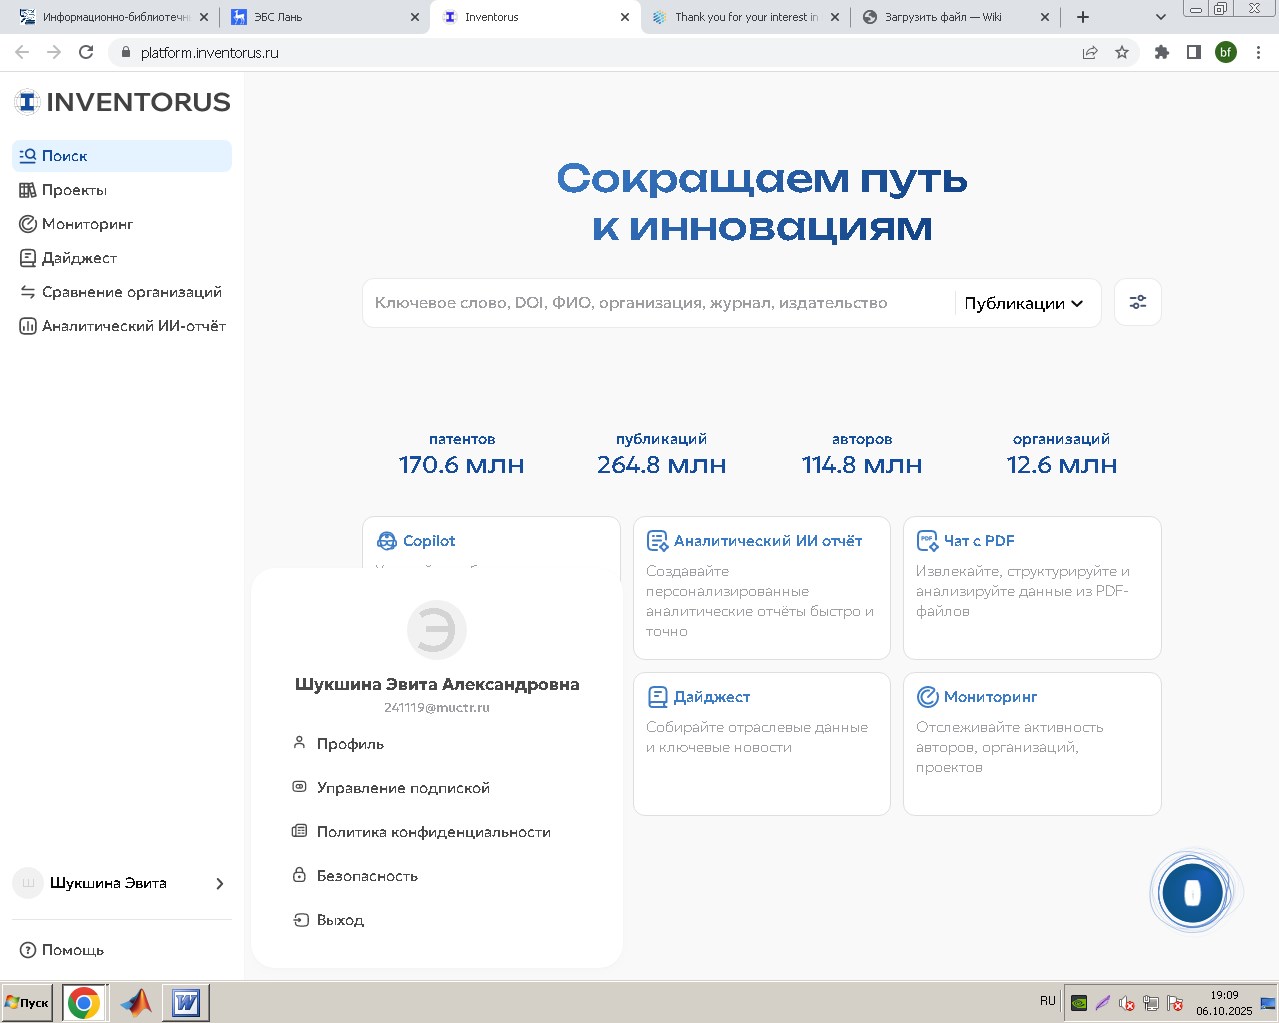Screen dimensions: 1279x1023
Task: Open the Copilot card icon
Action: click(x=386, y=540)
